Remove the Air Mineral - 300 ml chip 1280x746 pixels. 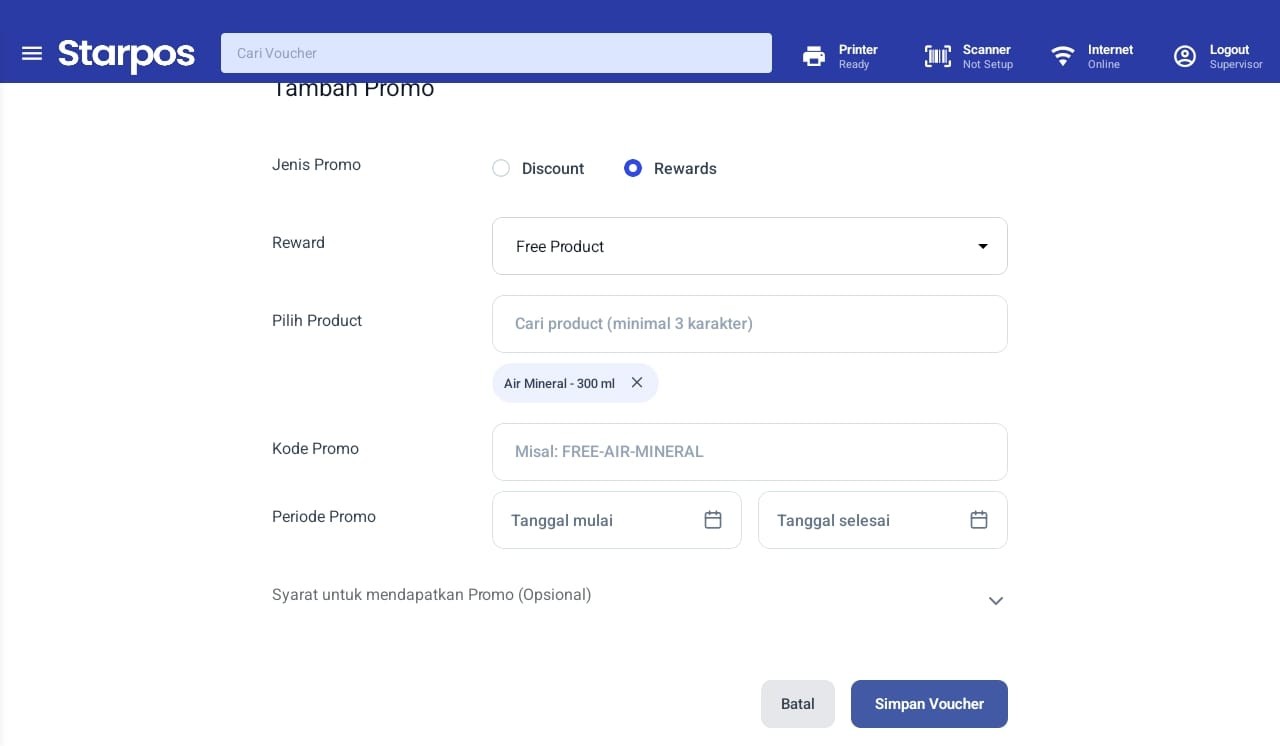coord(637,382)
